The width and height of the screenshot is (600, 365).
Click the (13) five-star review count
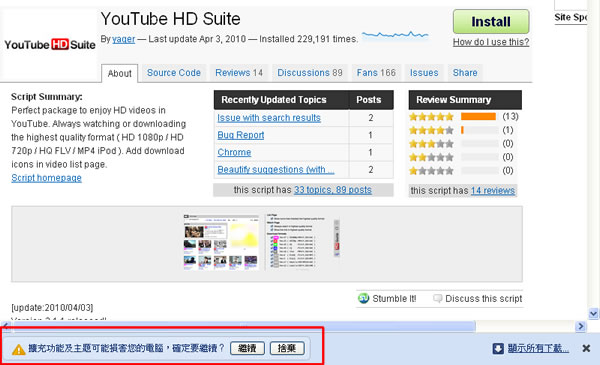510,116
